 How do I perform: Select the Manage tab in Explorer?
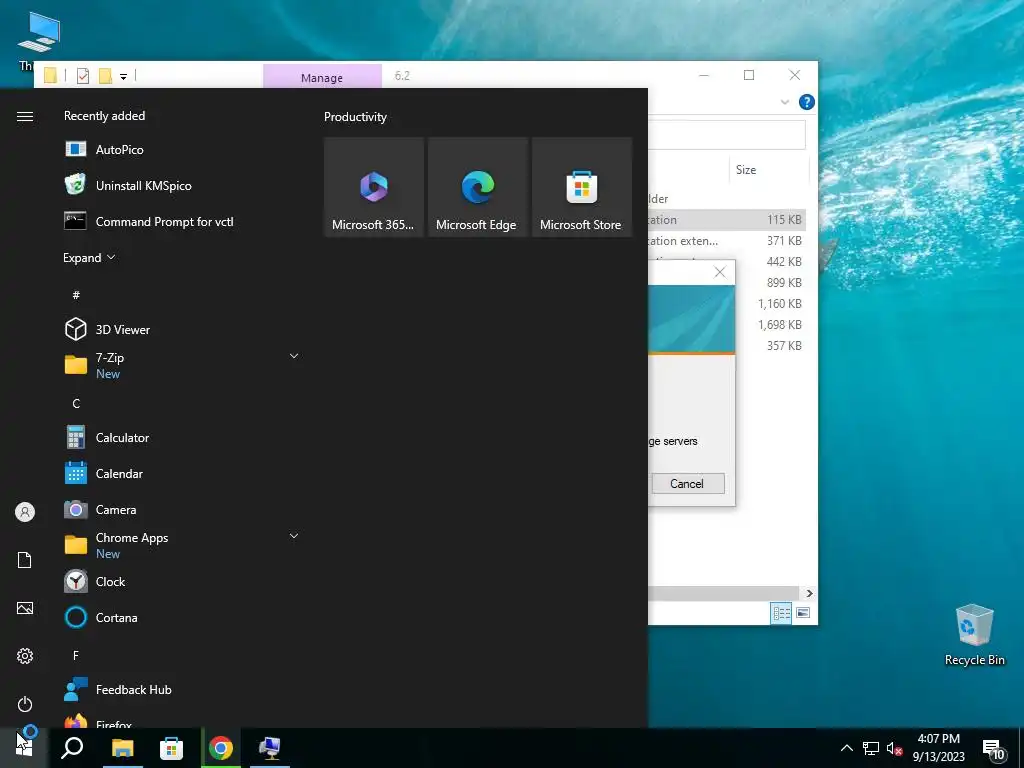(322, 77)
